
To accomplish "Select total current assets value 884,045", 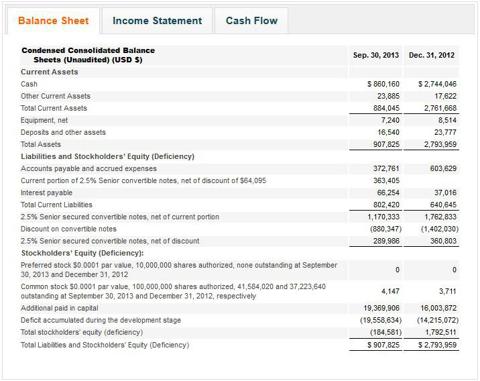I will coord(386,108).
